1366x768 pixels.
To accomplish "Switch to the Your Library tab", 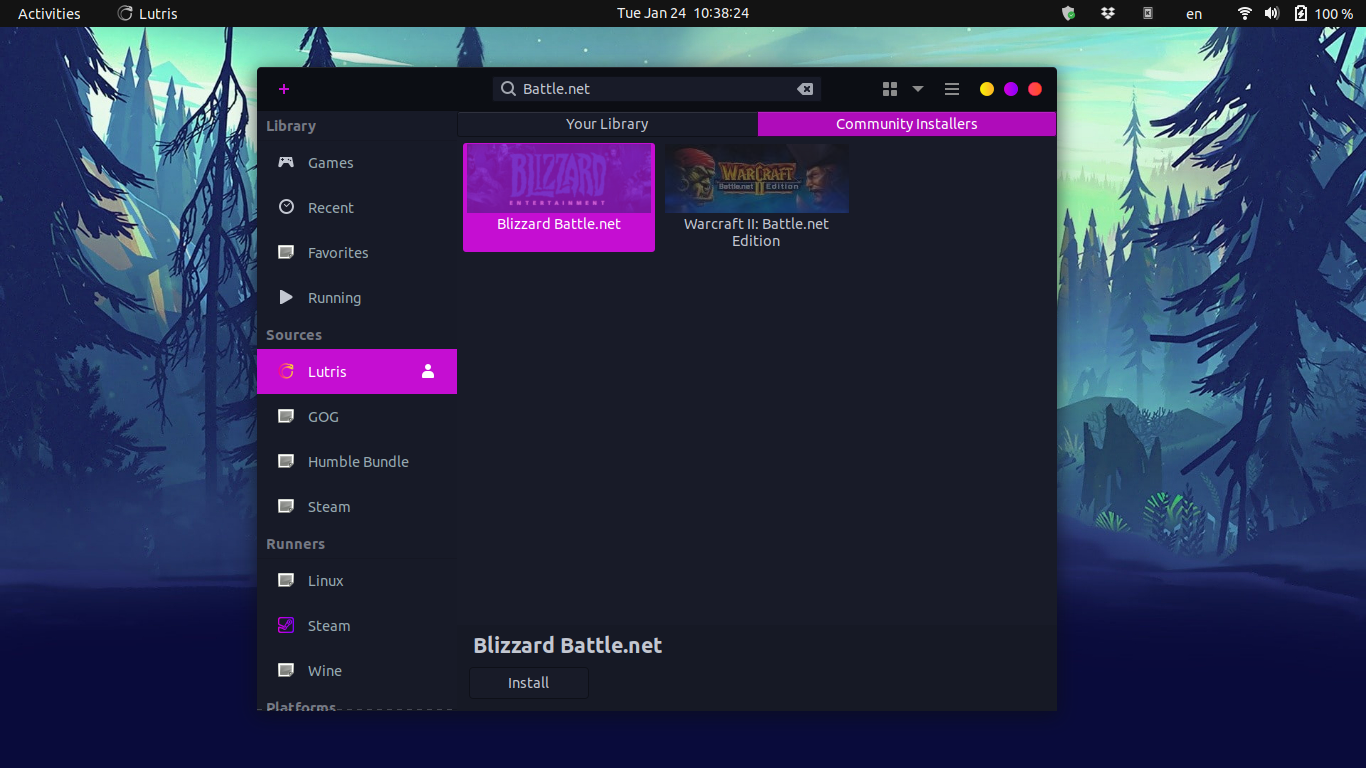I will [607, 123].
